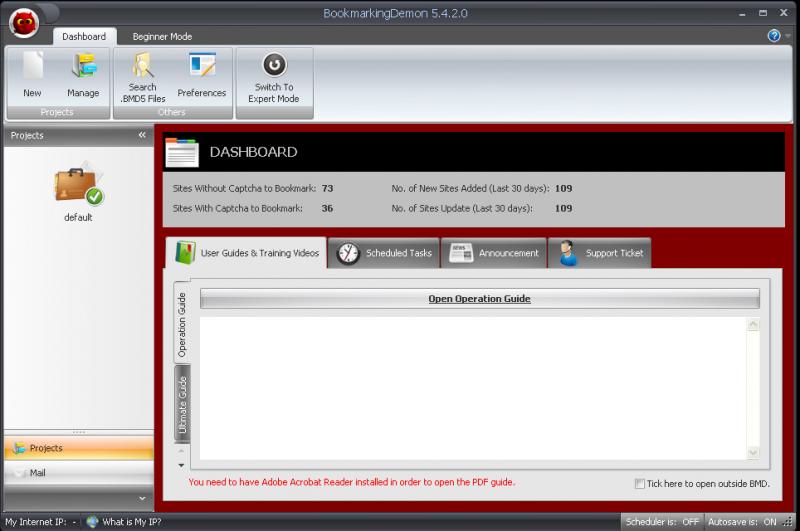Click the Sites With Captcha count 36
Viewport: 800px width, 531px height.
pyautogui.click(x=328, y=208)
